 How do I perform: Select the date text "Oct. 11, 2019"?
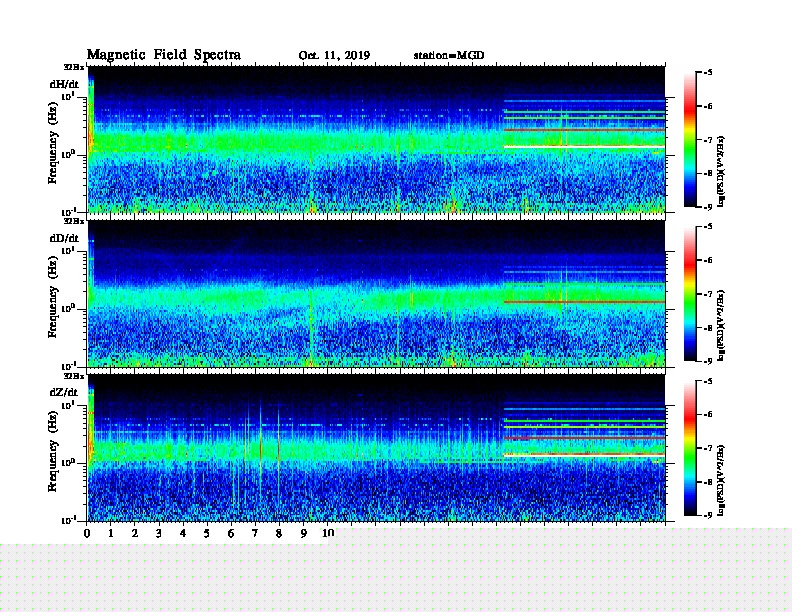334,55
